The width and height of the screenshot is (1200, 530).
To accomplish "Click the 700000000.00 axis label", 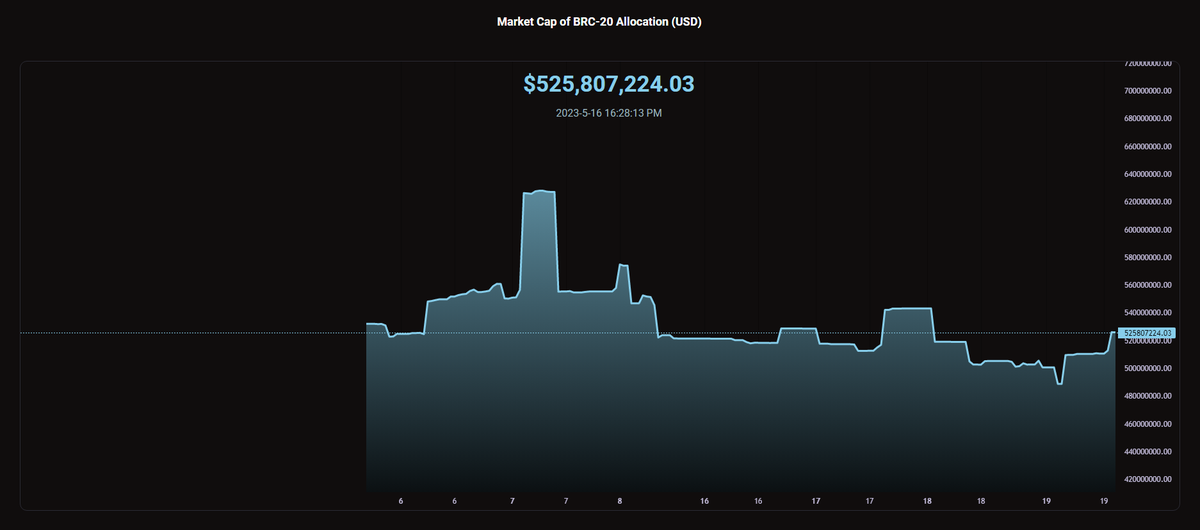I will [1147, 91].
